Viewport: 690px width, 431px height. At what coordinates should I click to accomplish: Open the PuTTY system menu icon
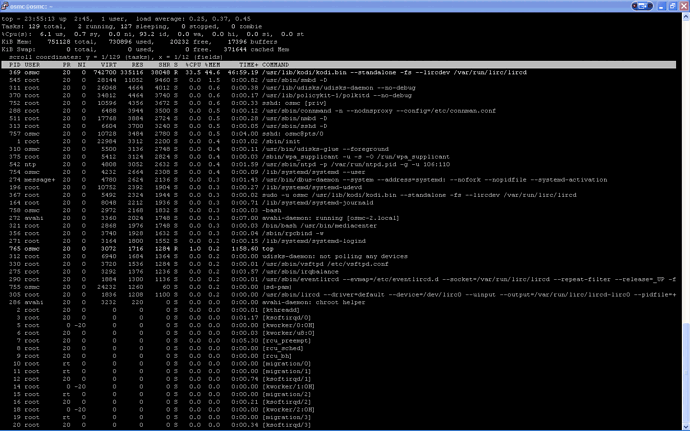point(5,6)
